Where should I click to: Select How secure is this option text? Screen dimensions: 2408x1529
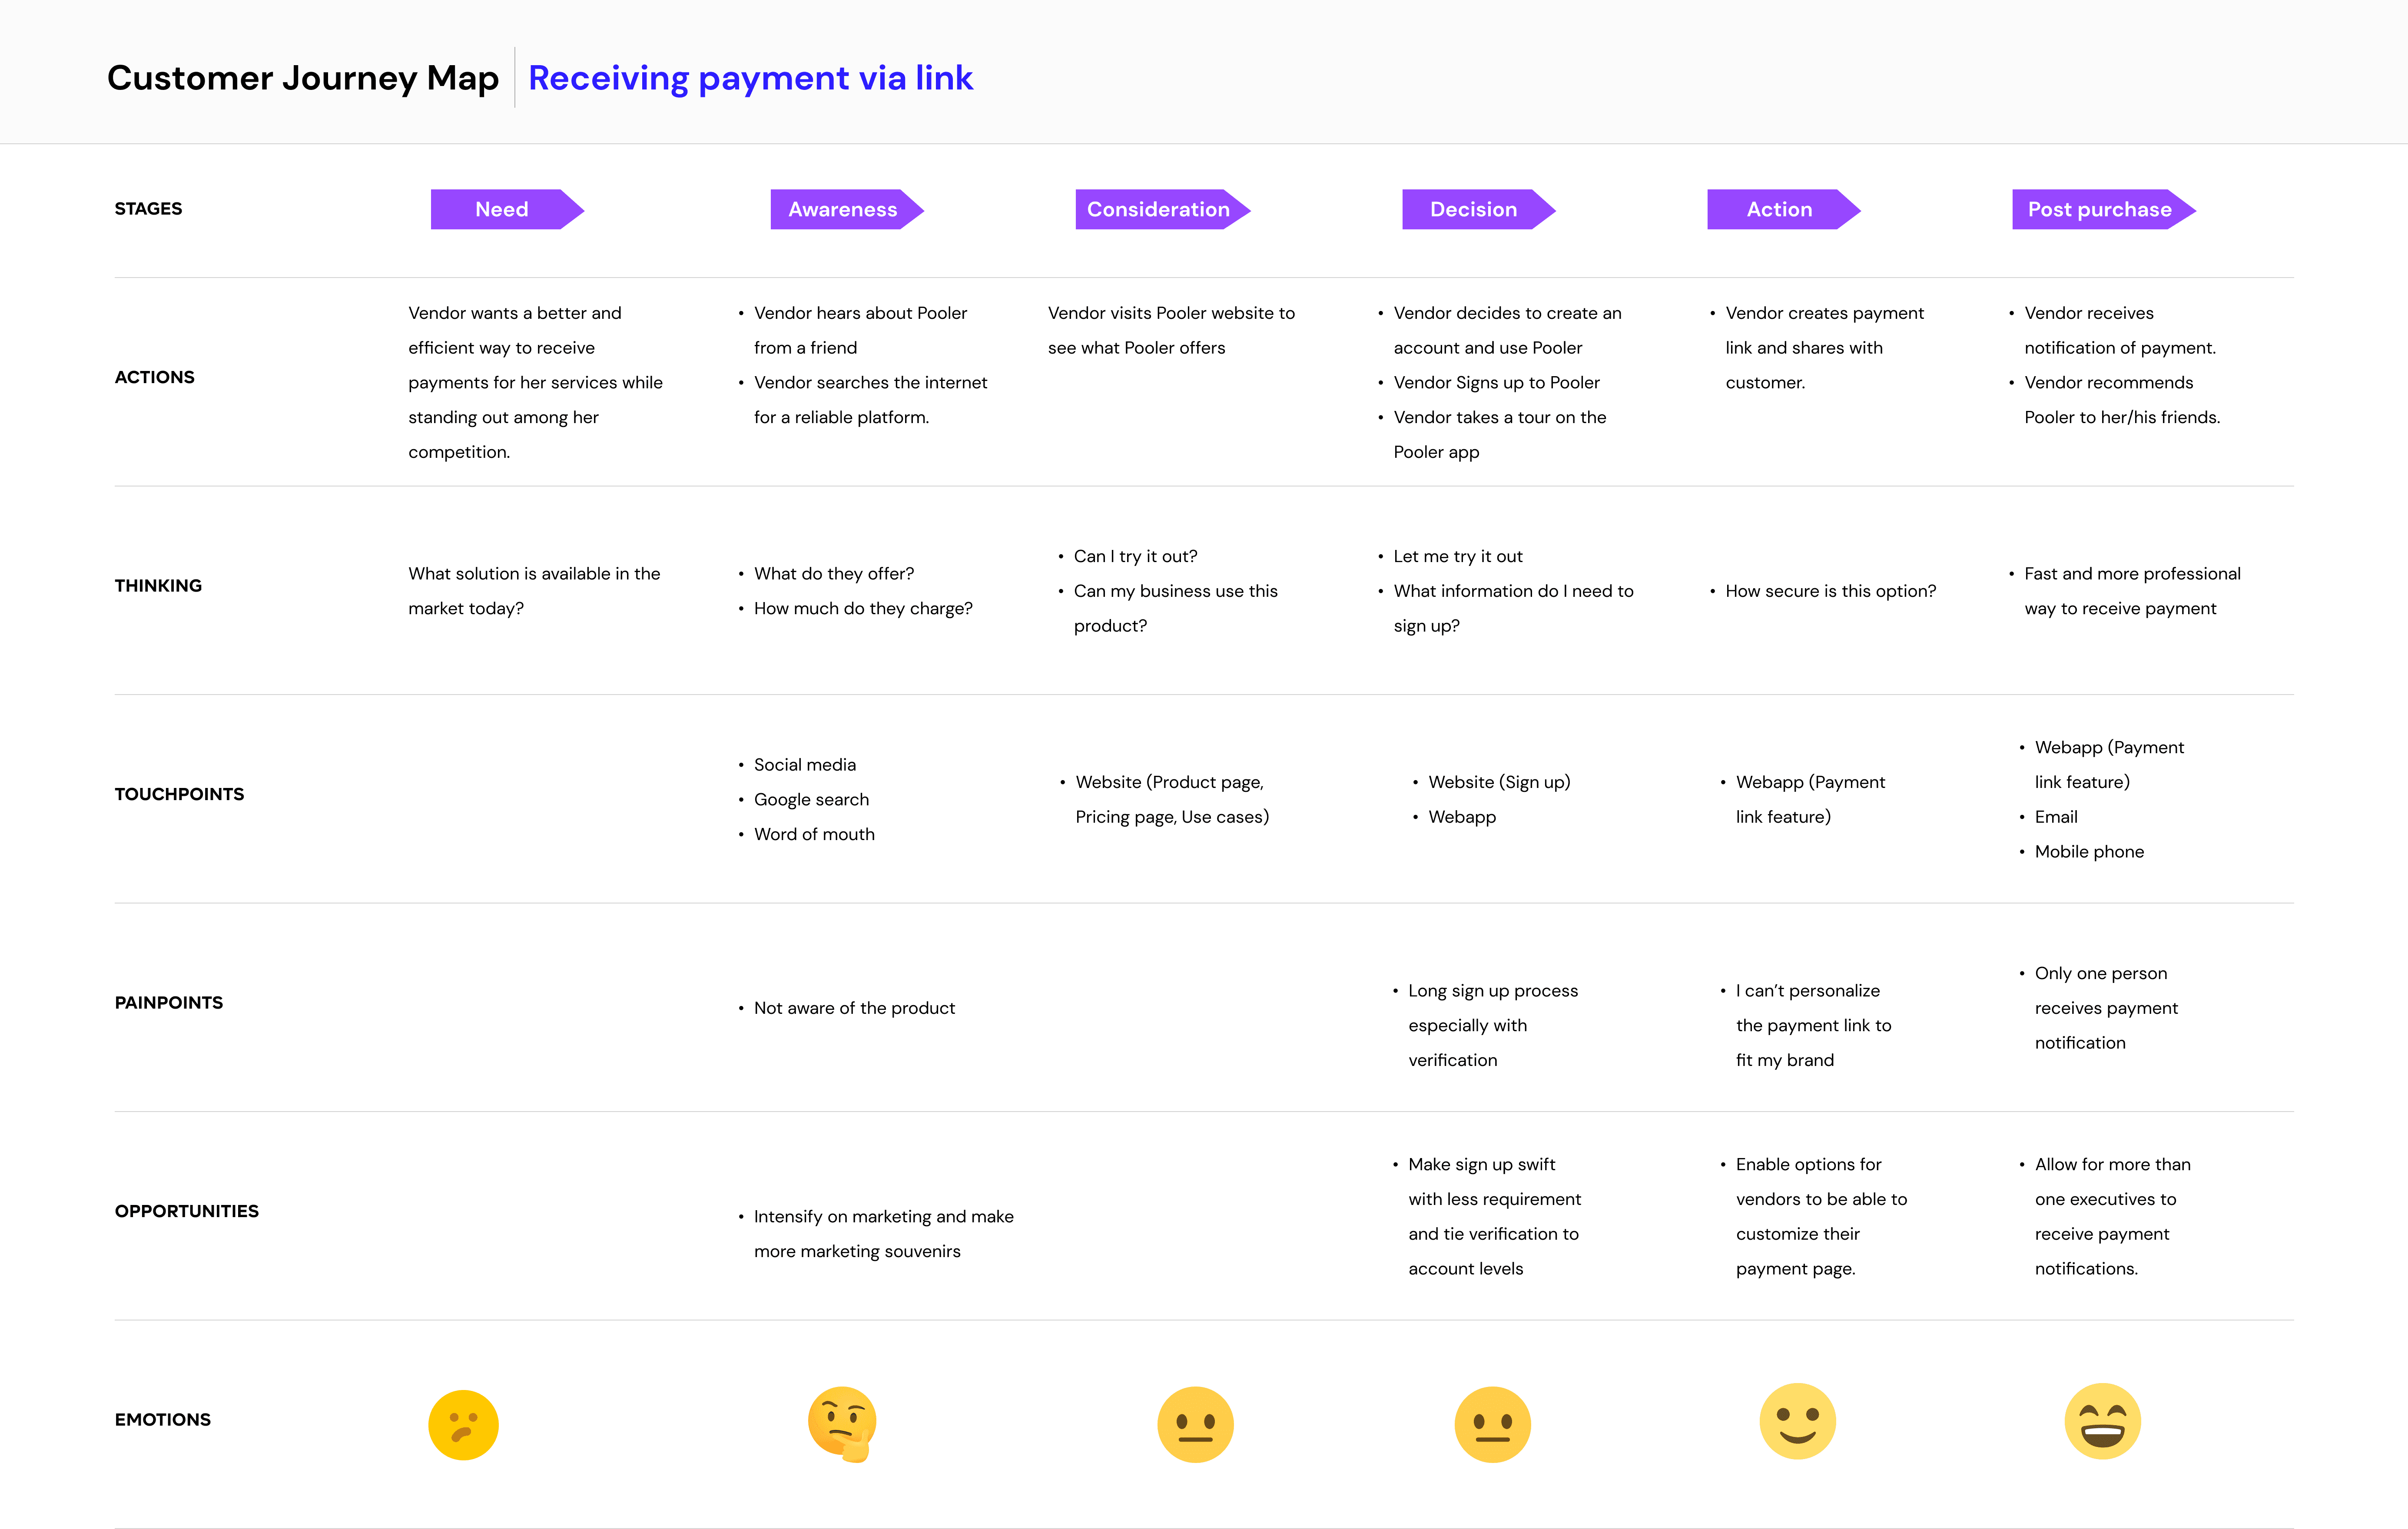tap(1830, 591)
